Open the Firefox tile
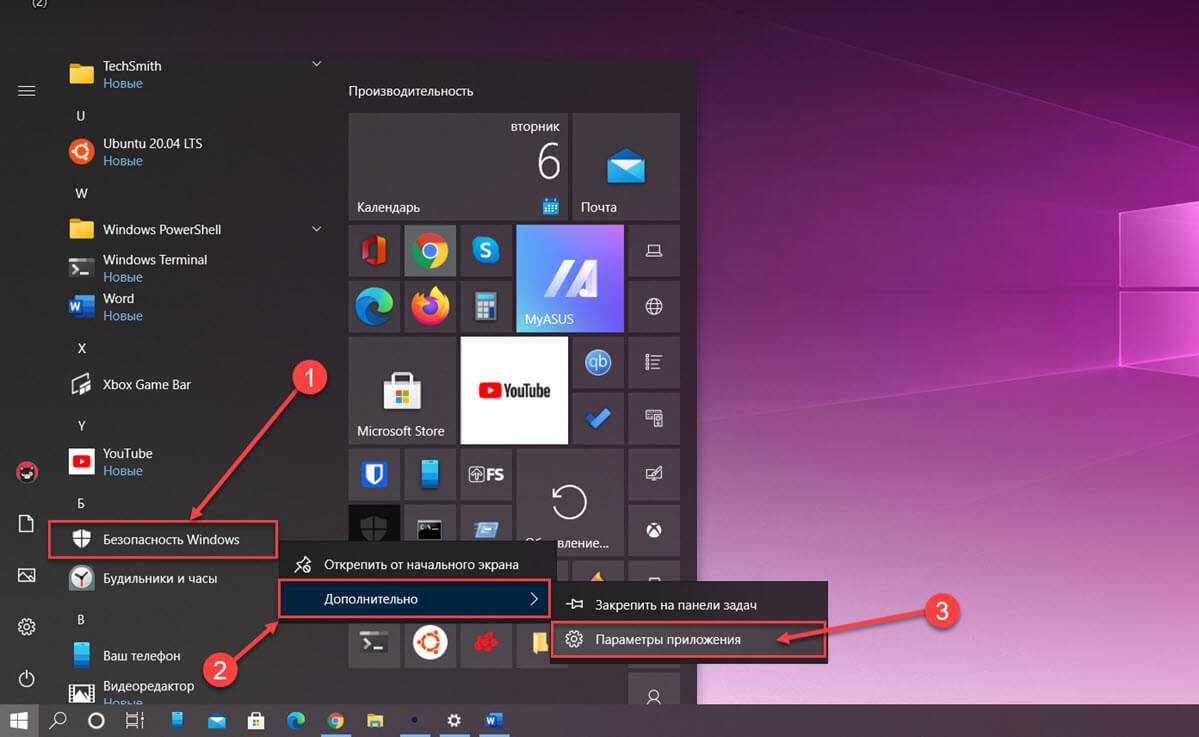Image resolution: width=1199 pixels, height=737 pixels. 430,307
